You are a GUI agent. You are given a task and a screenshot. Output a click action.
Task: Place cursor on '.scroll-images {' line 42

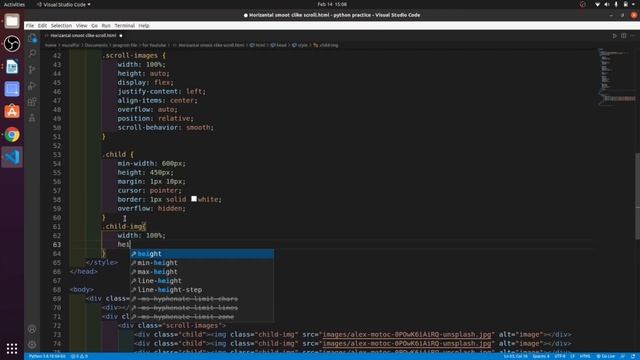point(134,56)
